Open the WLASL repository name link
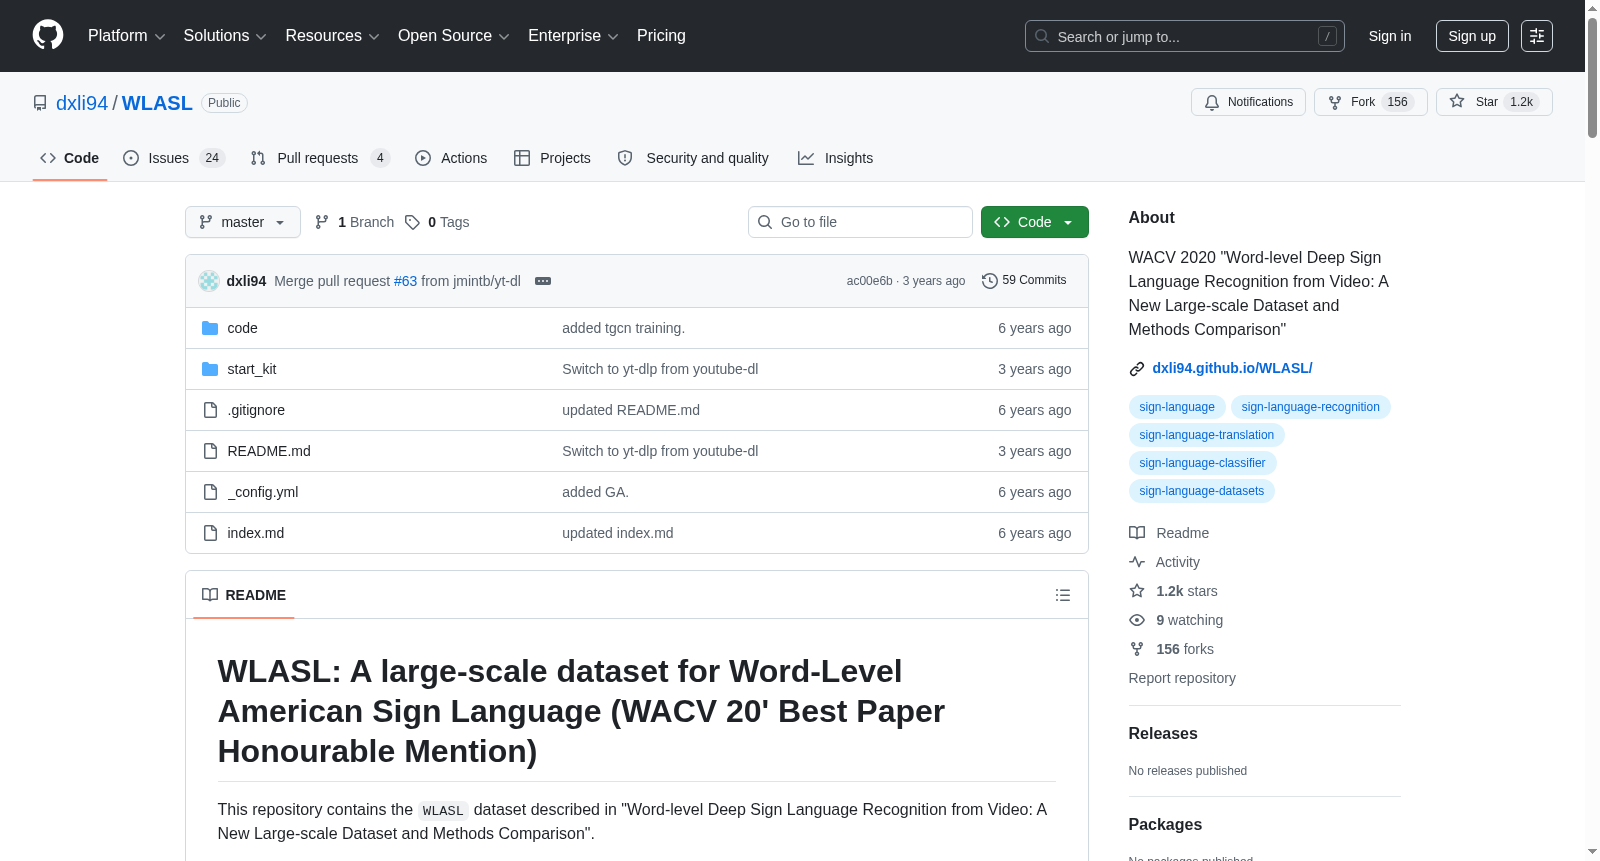This screenshot has height=861, width=1600. [157, 103]
